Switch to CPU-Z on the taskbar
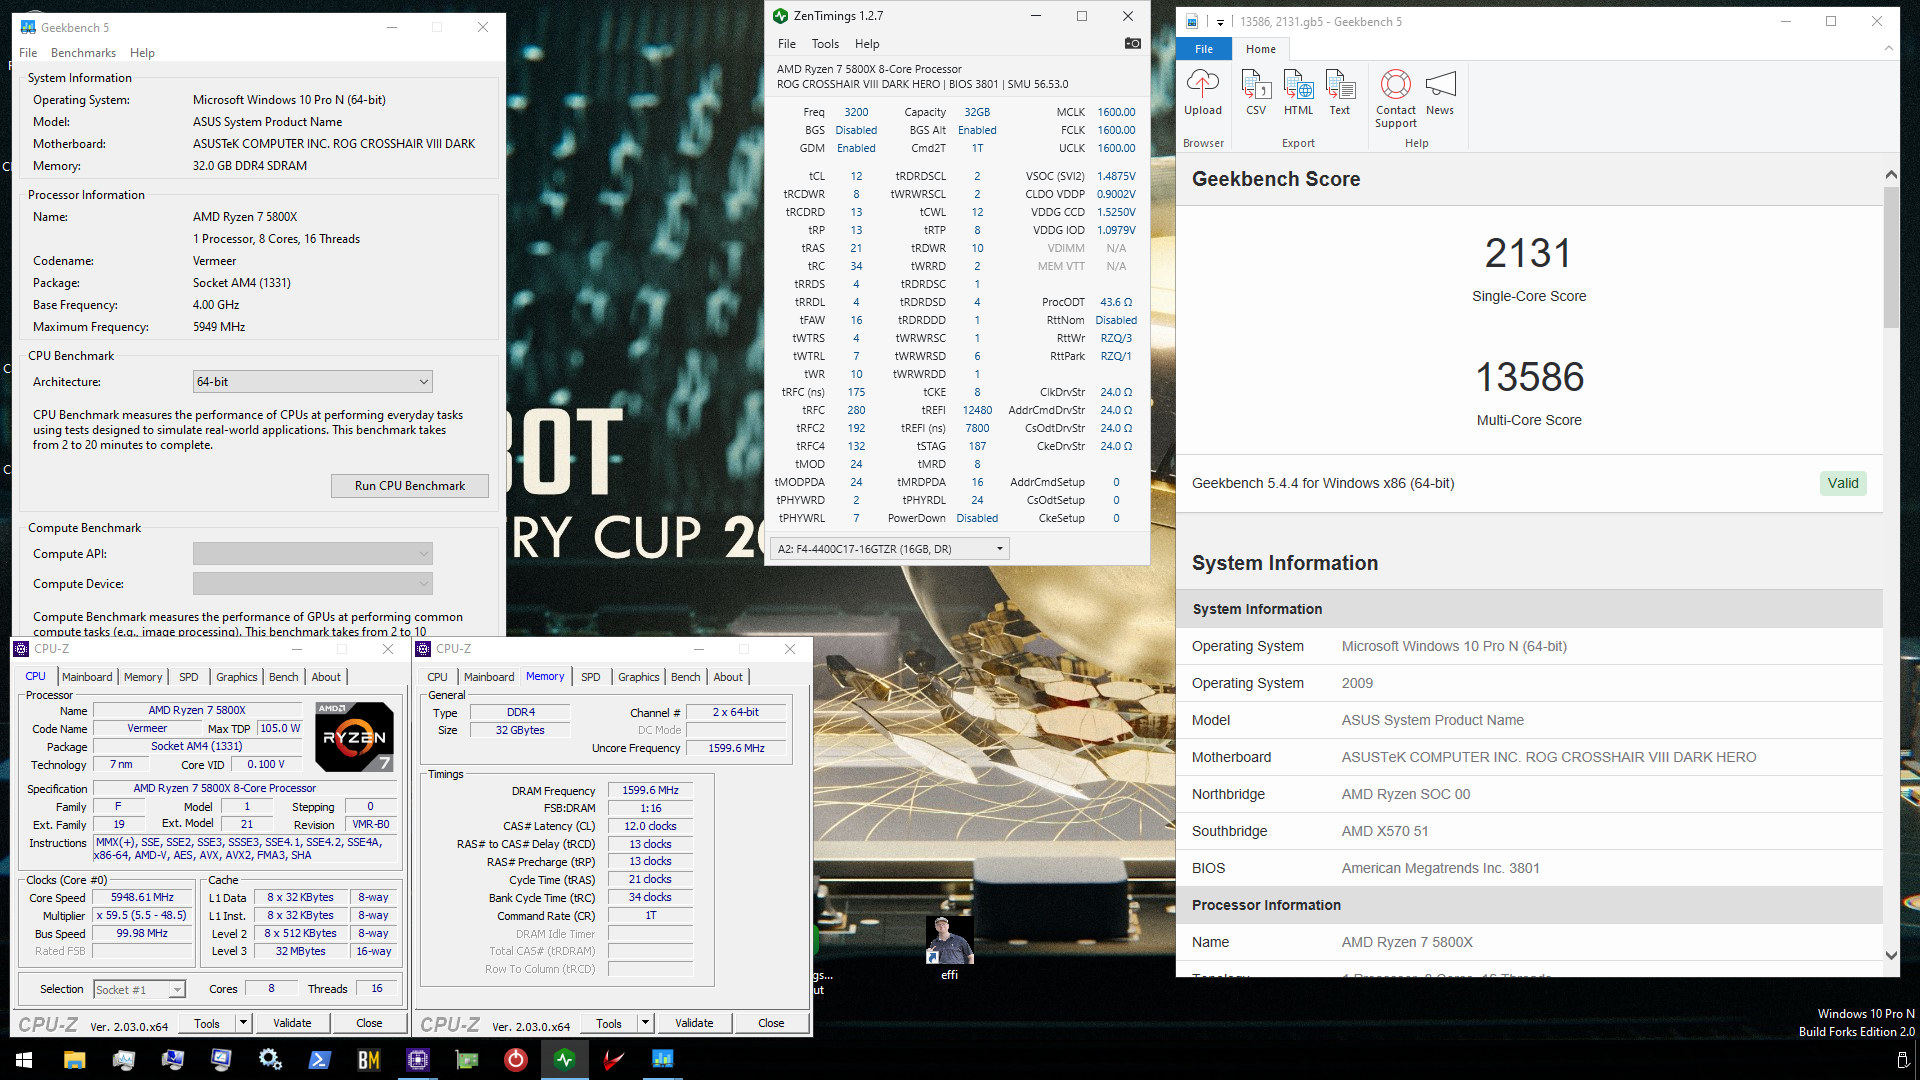 (x=417, y=1060)
